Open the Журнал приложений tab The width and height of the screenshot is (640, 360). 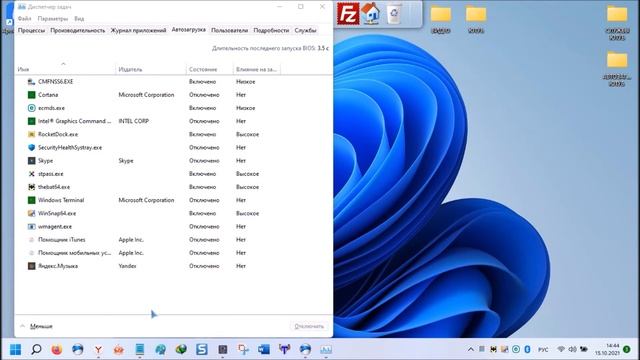138,30
